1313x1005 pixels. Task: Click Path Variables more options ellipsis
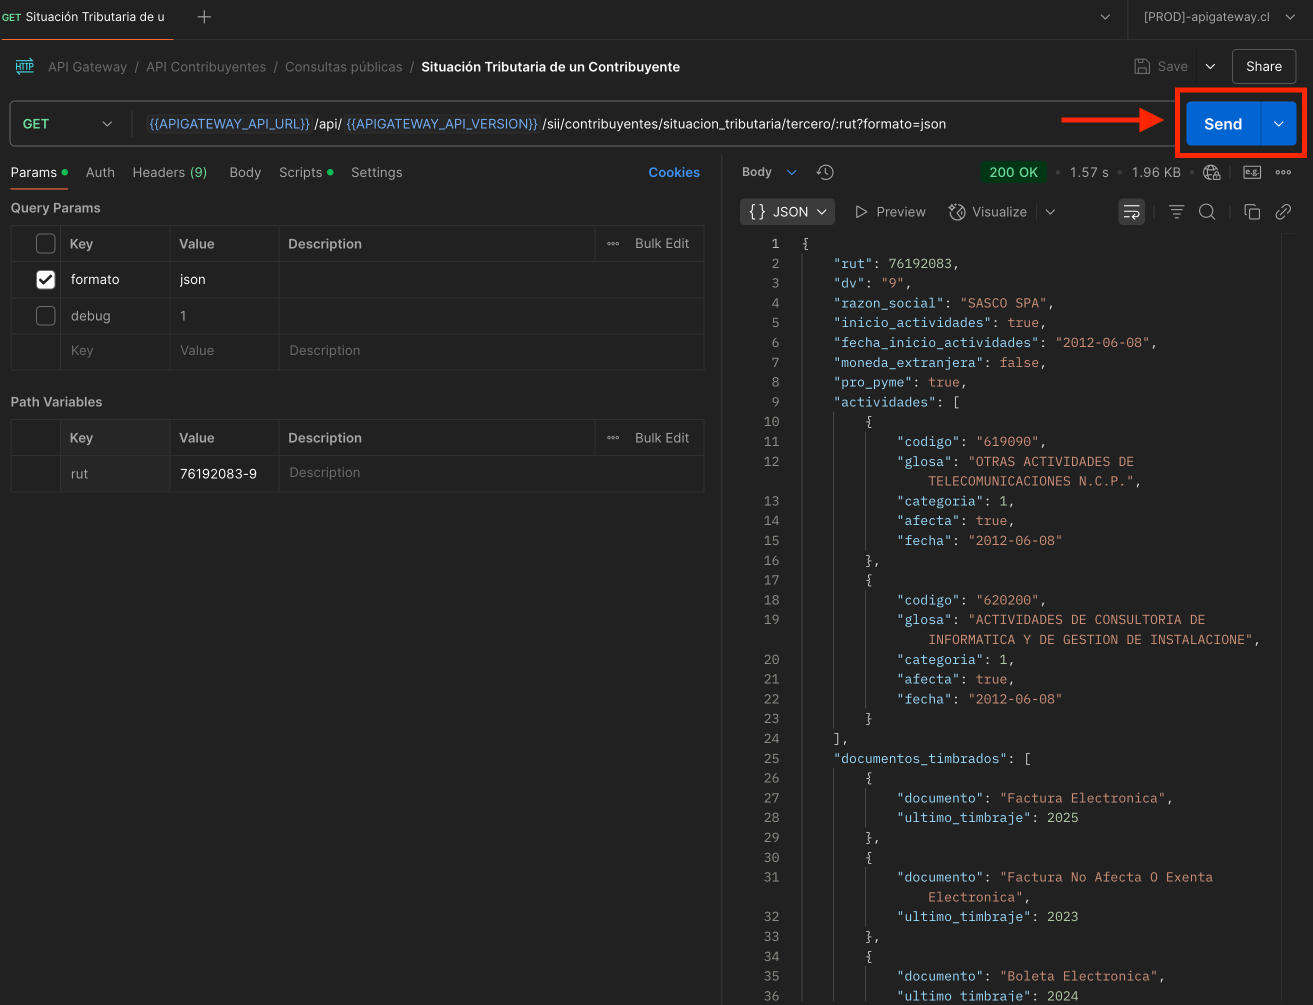pos(613,438)
